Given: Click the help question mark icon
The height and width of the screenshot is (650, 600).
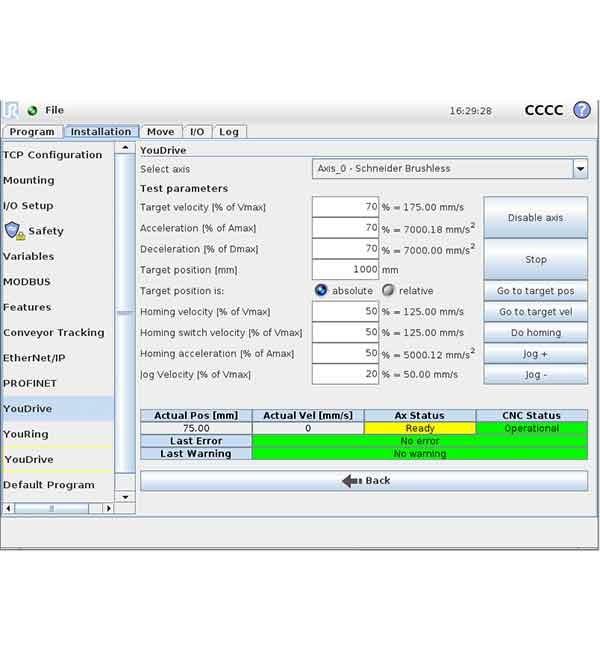Looking at the screenshot, I should point(581,110).
